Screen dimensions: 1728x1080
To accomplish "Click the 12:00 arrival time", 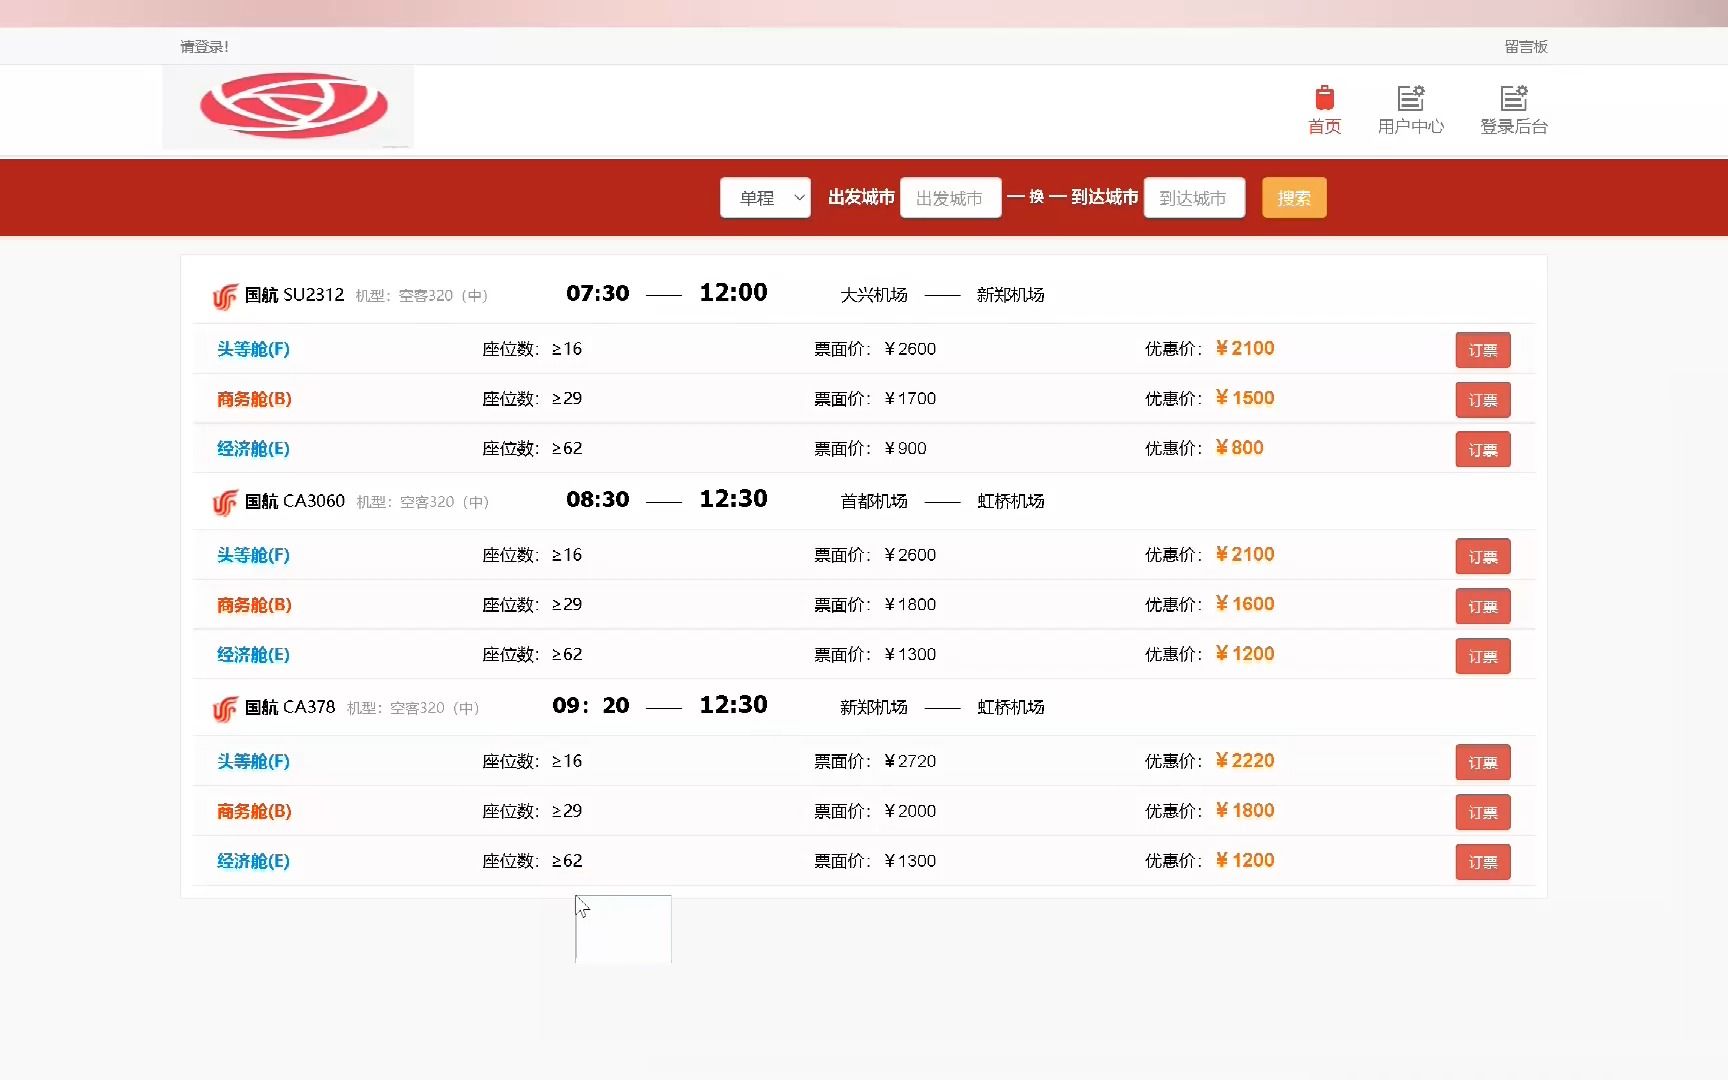I will [x=733, y=293].
